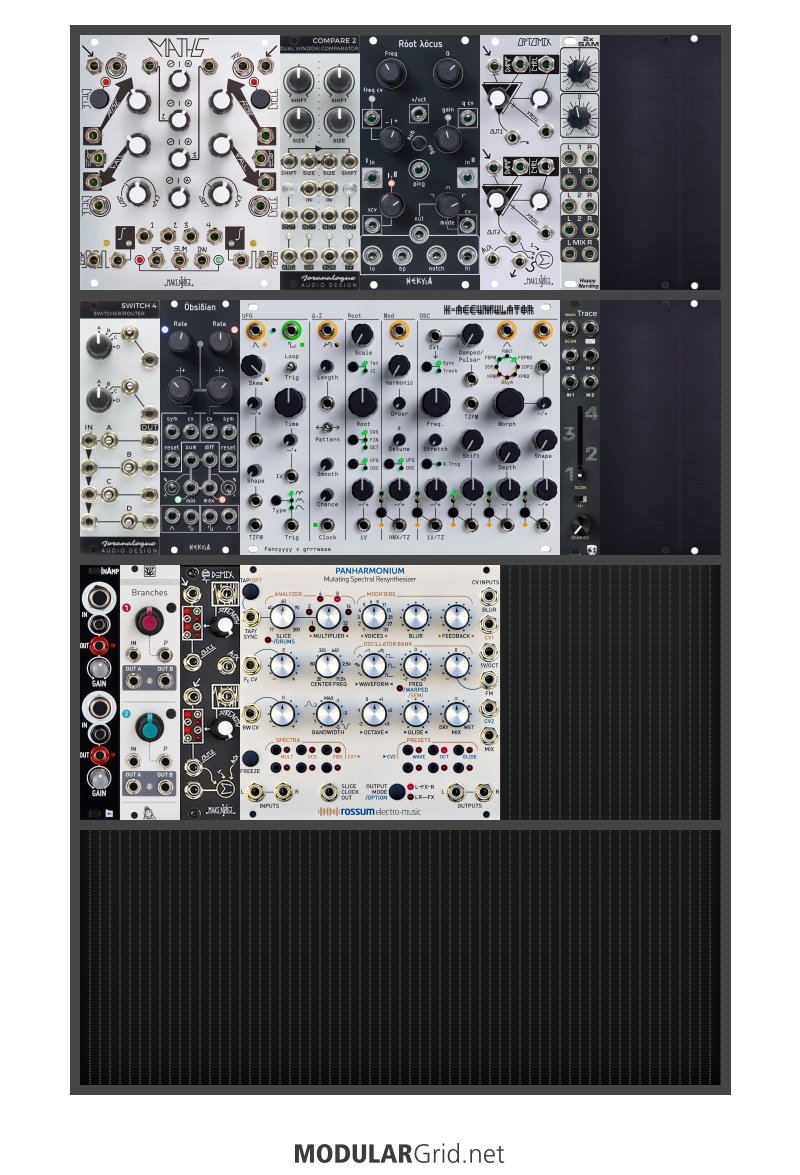Viewport: 800px width, 1175px height.
Task: Click the FEEDBACK knob on Panharmonium
Action: pyautogui.click(x=456, y=617)
